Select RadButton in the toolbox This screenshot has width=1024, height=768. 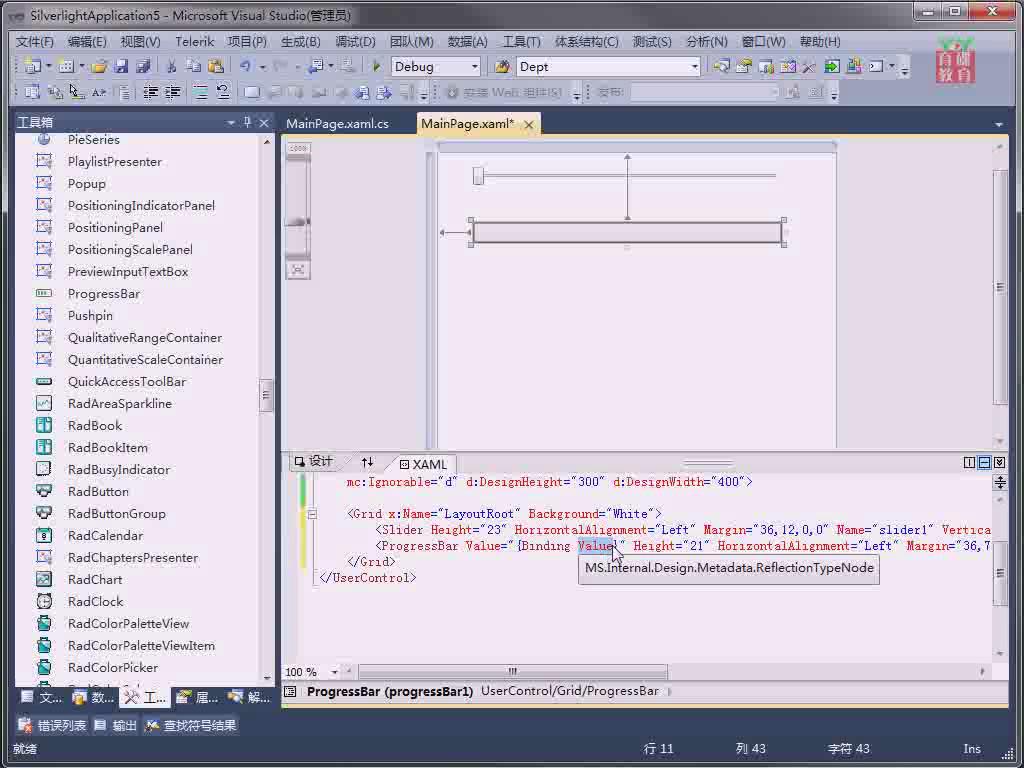click(98, 492)
